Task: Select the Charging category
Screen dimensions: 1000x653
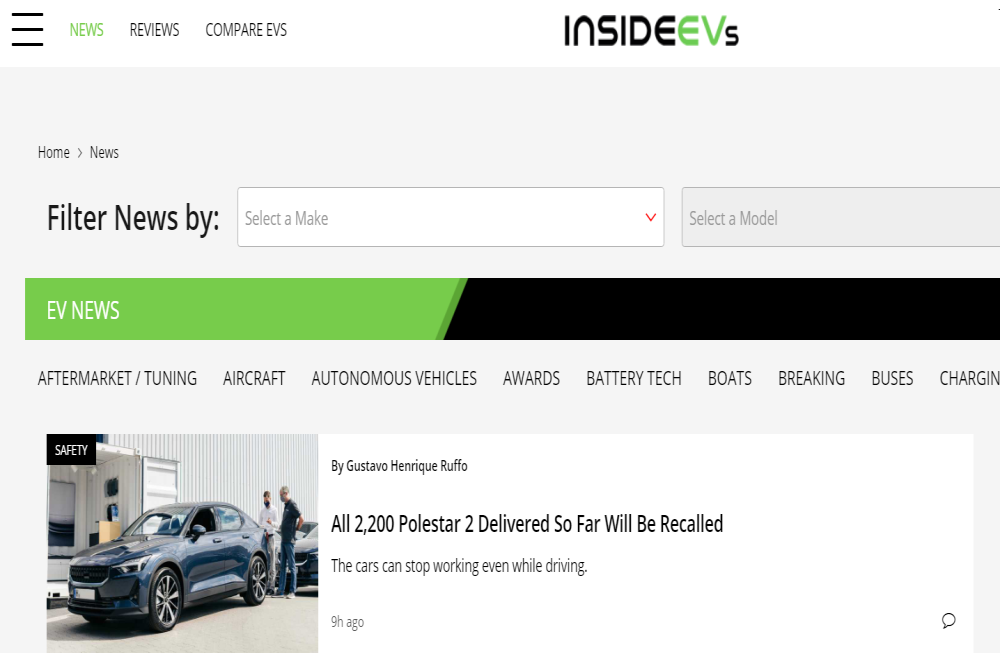Action: (x=969, y=378)
